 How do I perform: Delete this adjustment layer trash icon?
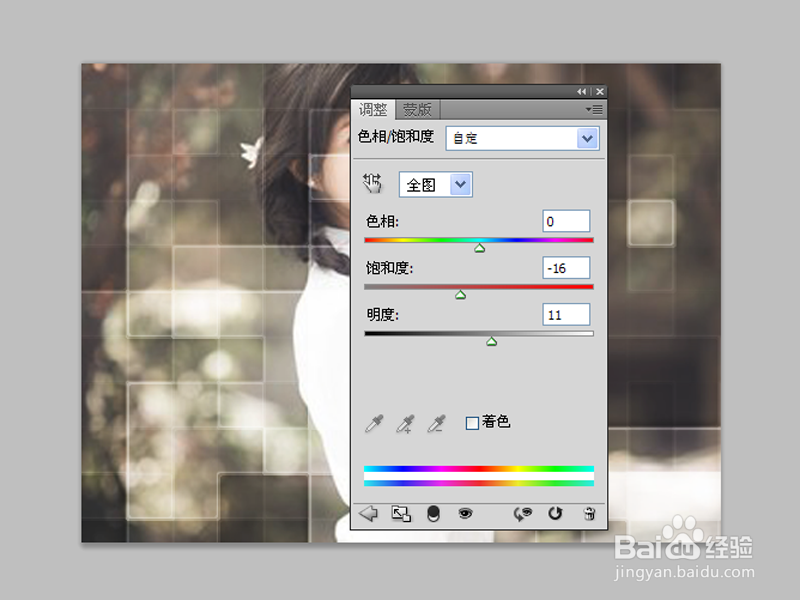pyautogui.click(x=589, y=513)
